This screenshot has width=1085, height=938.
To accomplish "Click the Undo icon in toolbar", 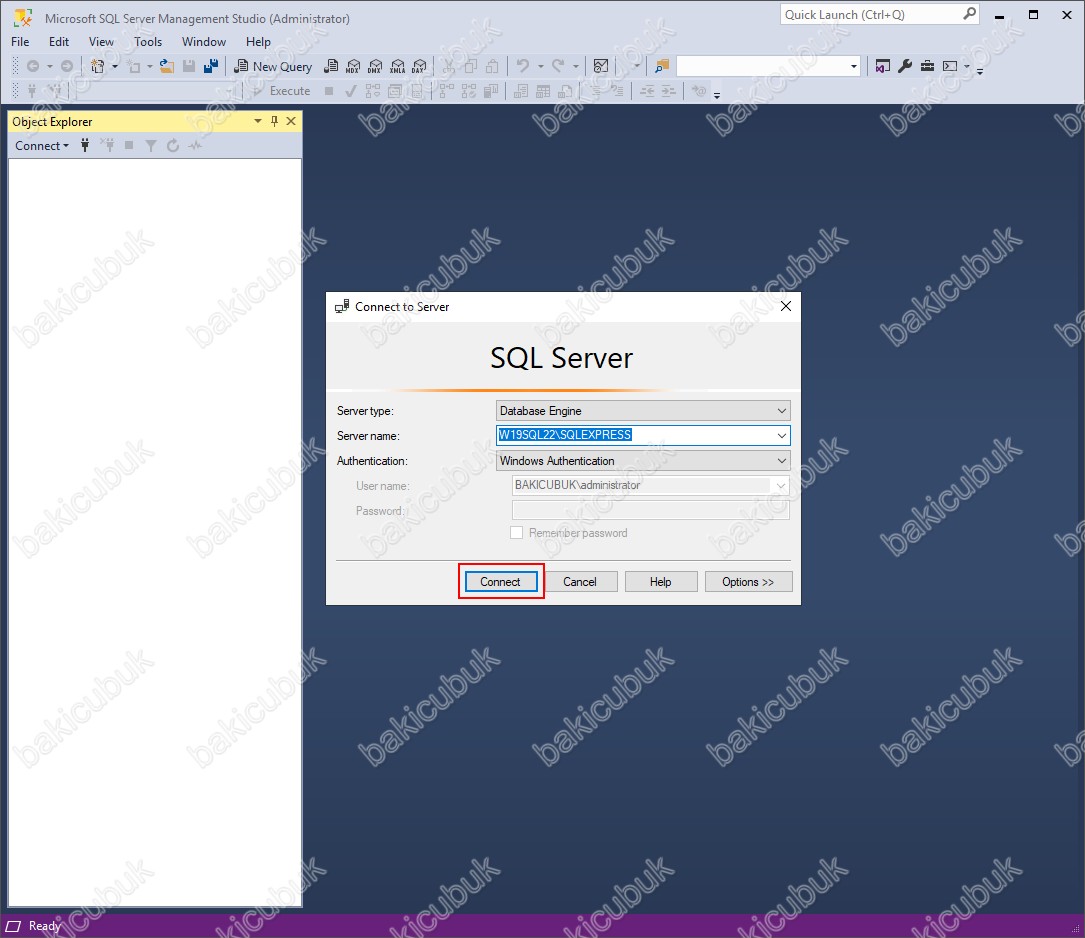I will [523, 66].
